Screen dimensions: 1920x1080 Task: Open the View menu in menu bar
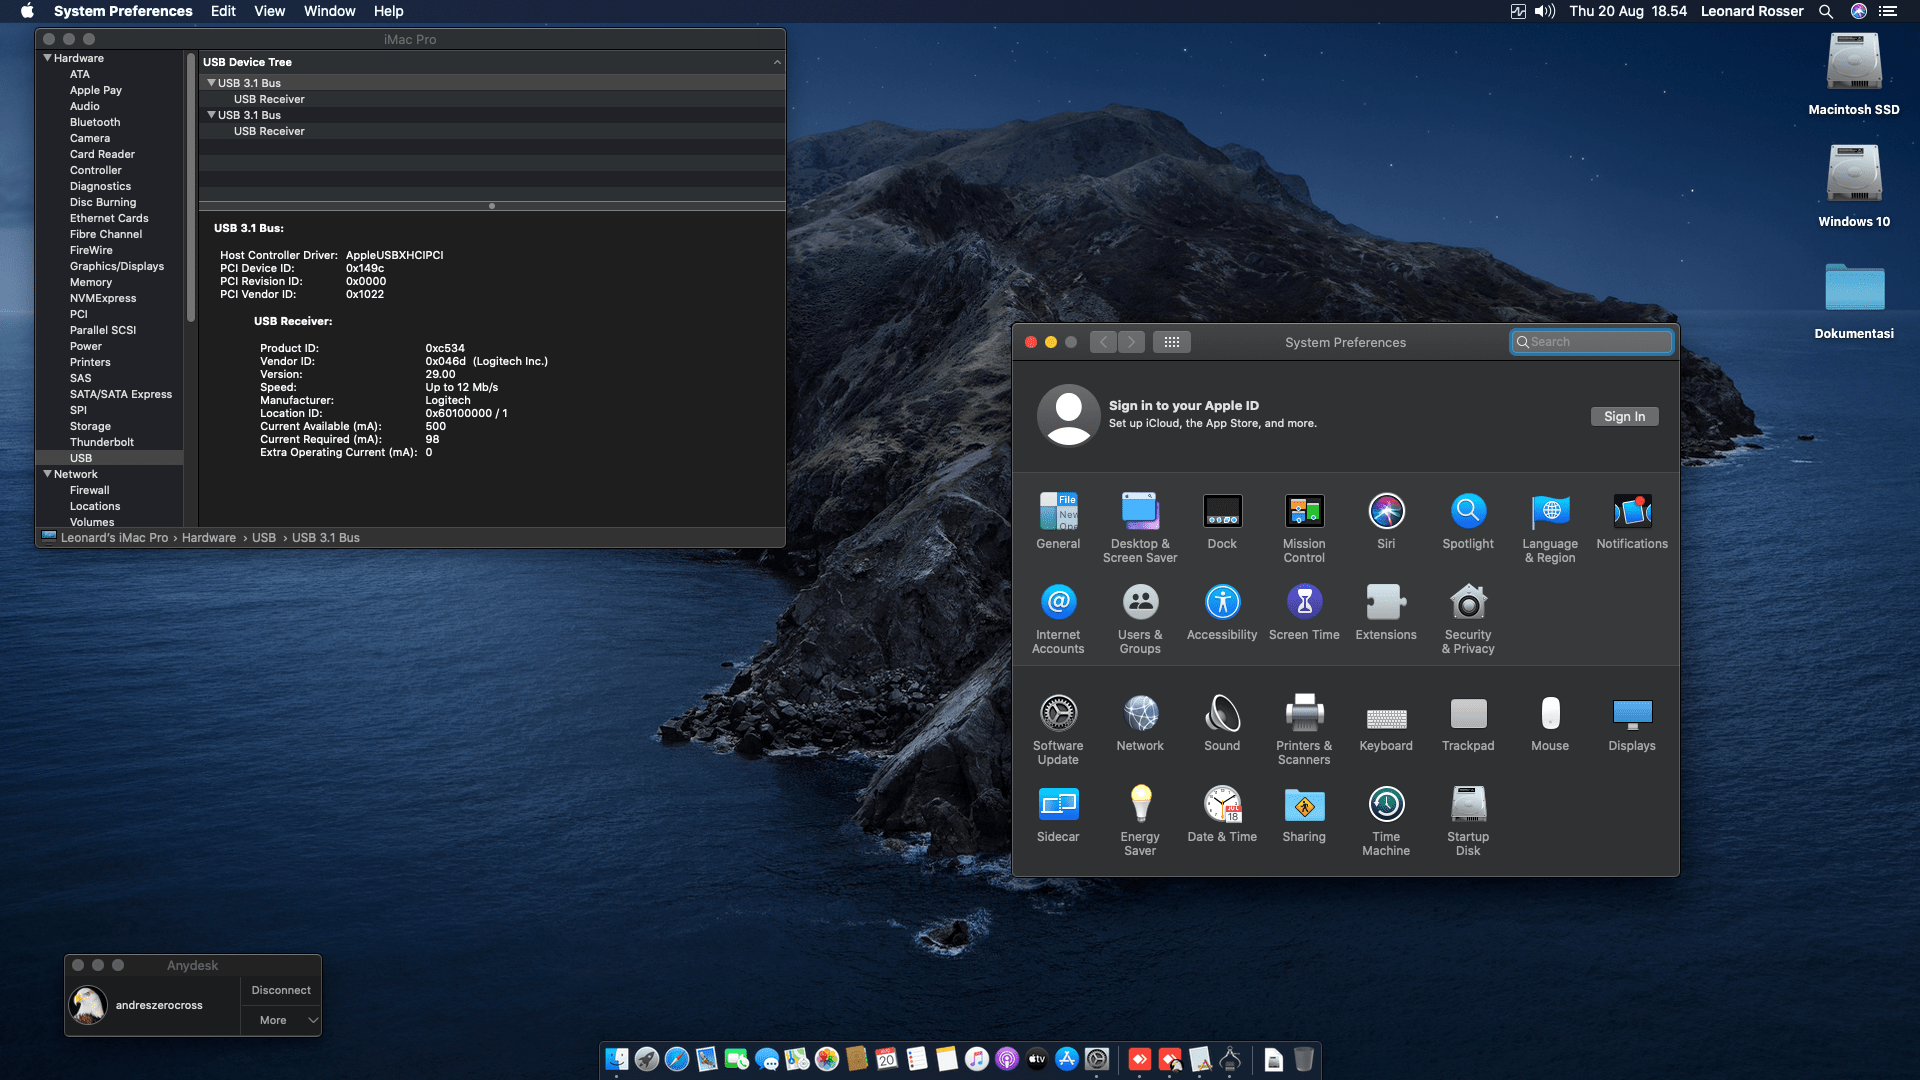[269, 11]
